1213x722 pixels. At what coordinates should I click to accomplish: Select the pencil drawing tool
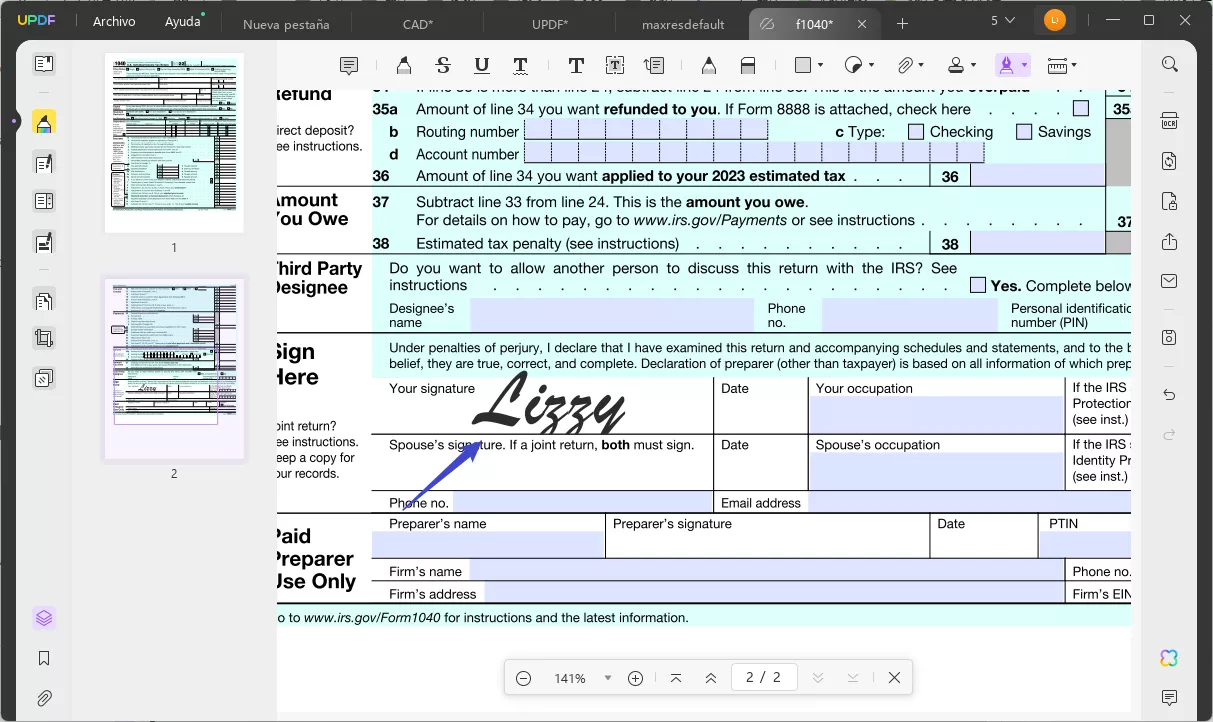708,66
